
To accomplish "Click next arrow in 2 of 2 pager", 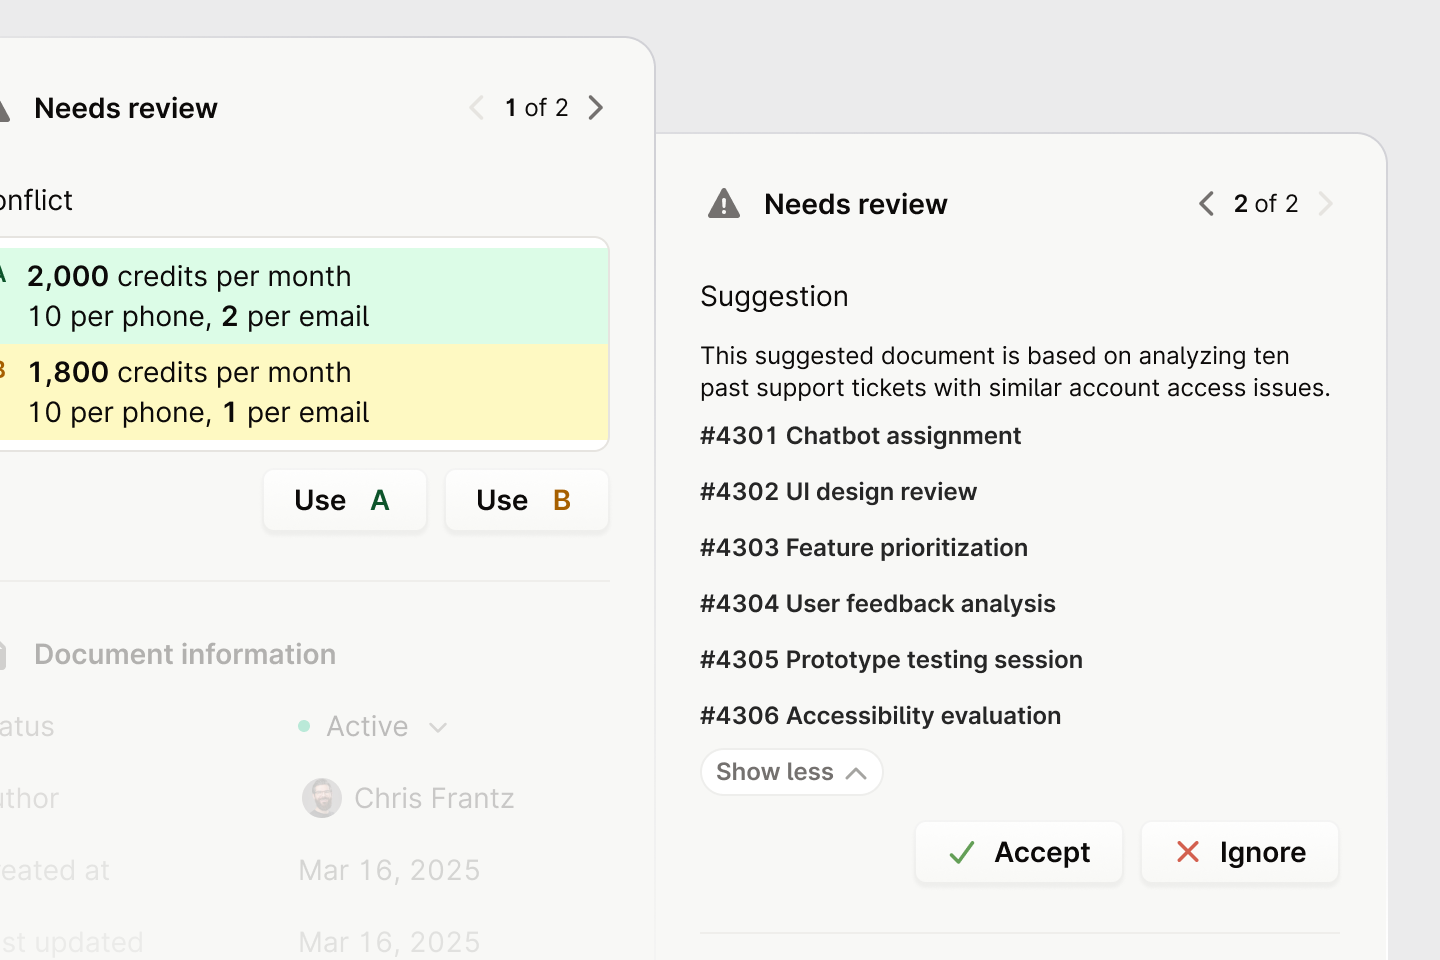I will click(x=1326, y=204).
